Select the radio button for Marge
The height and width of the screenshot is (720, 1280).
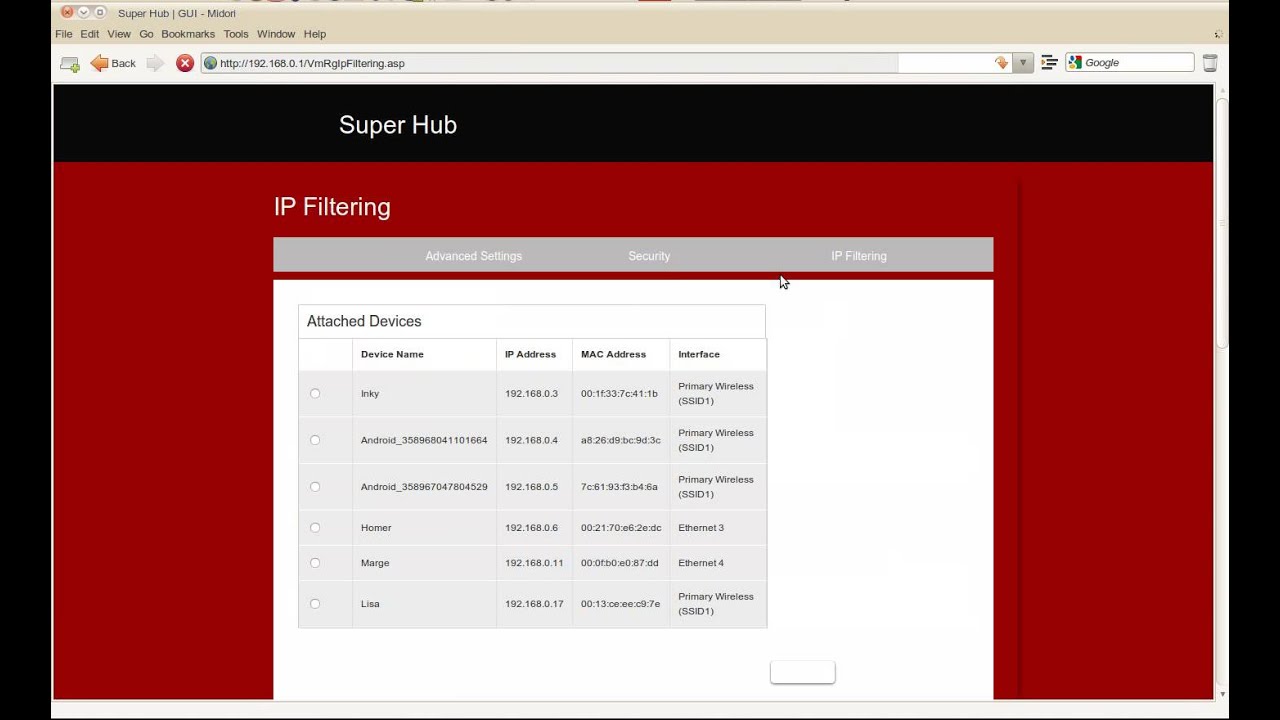315,563
